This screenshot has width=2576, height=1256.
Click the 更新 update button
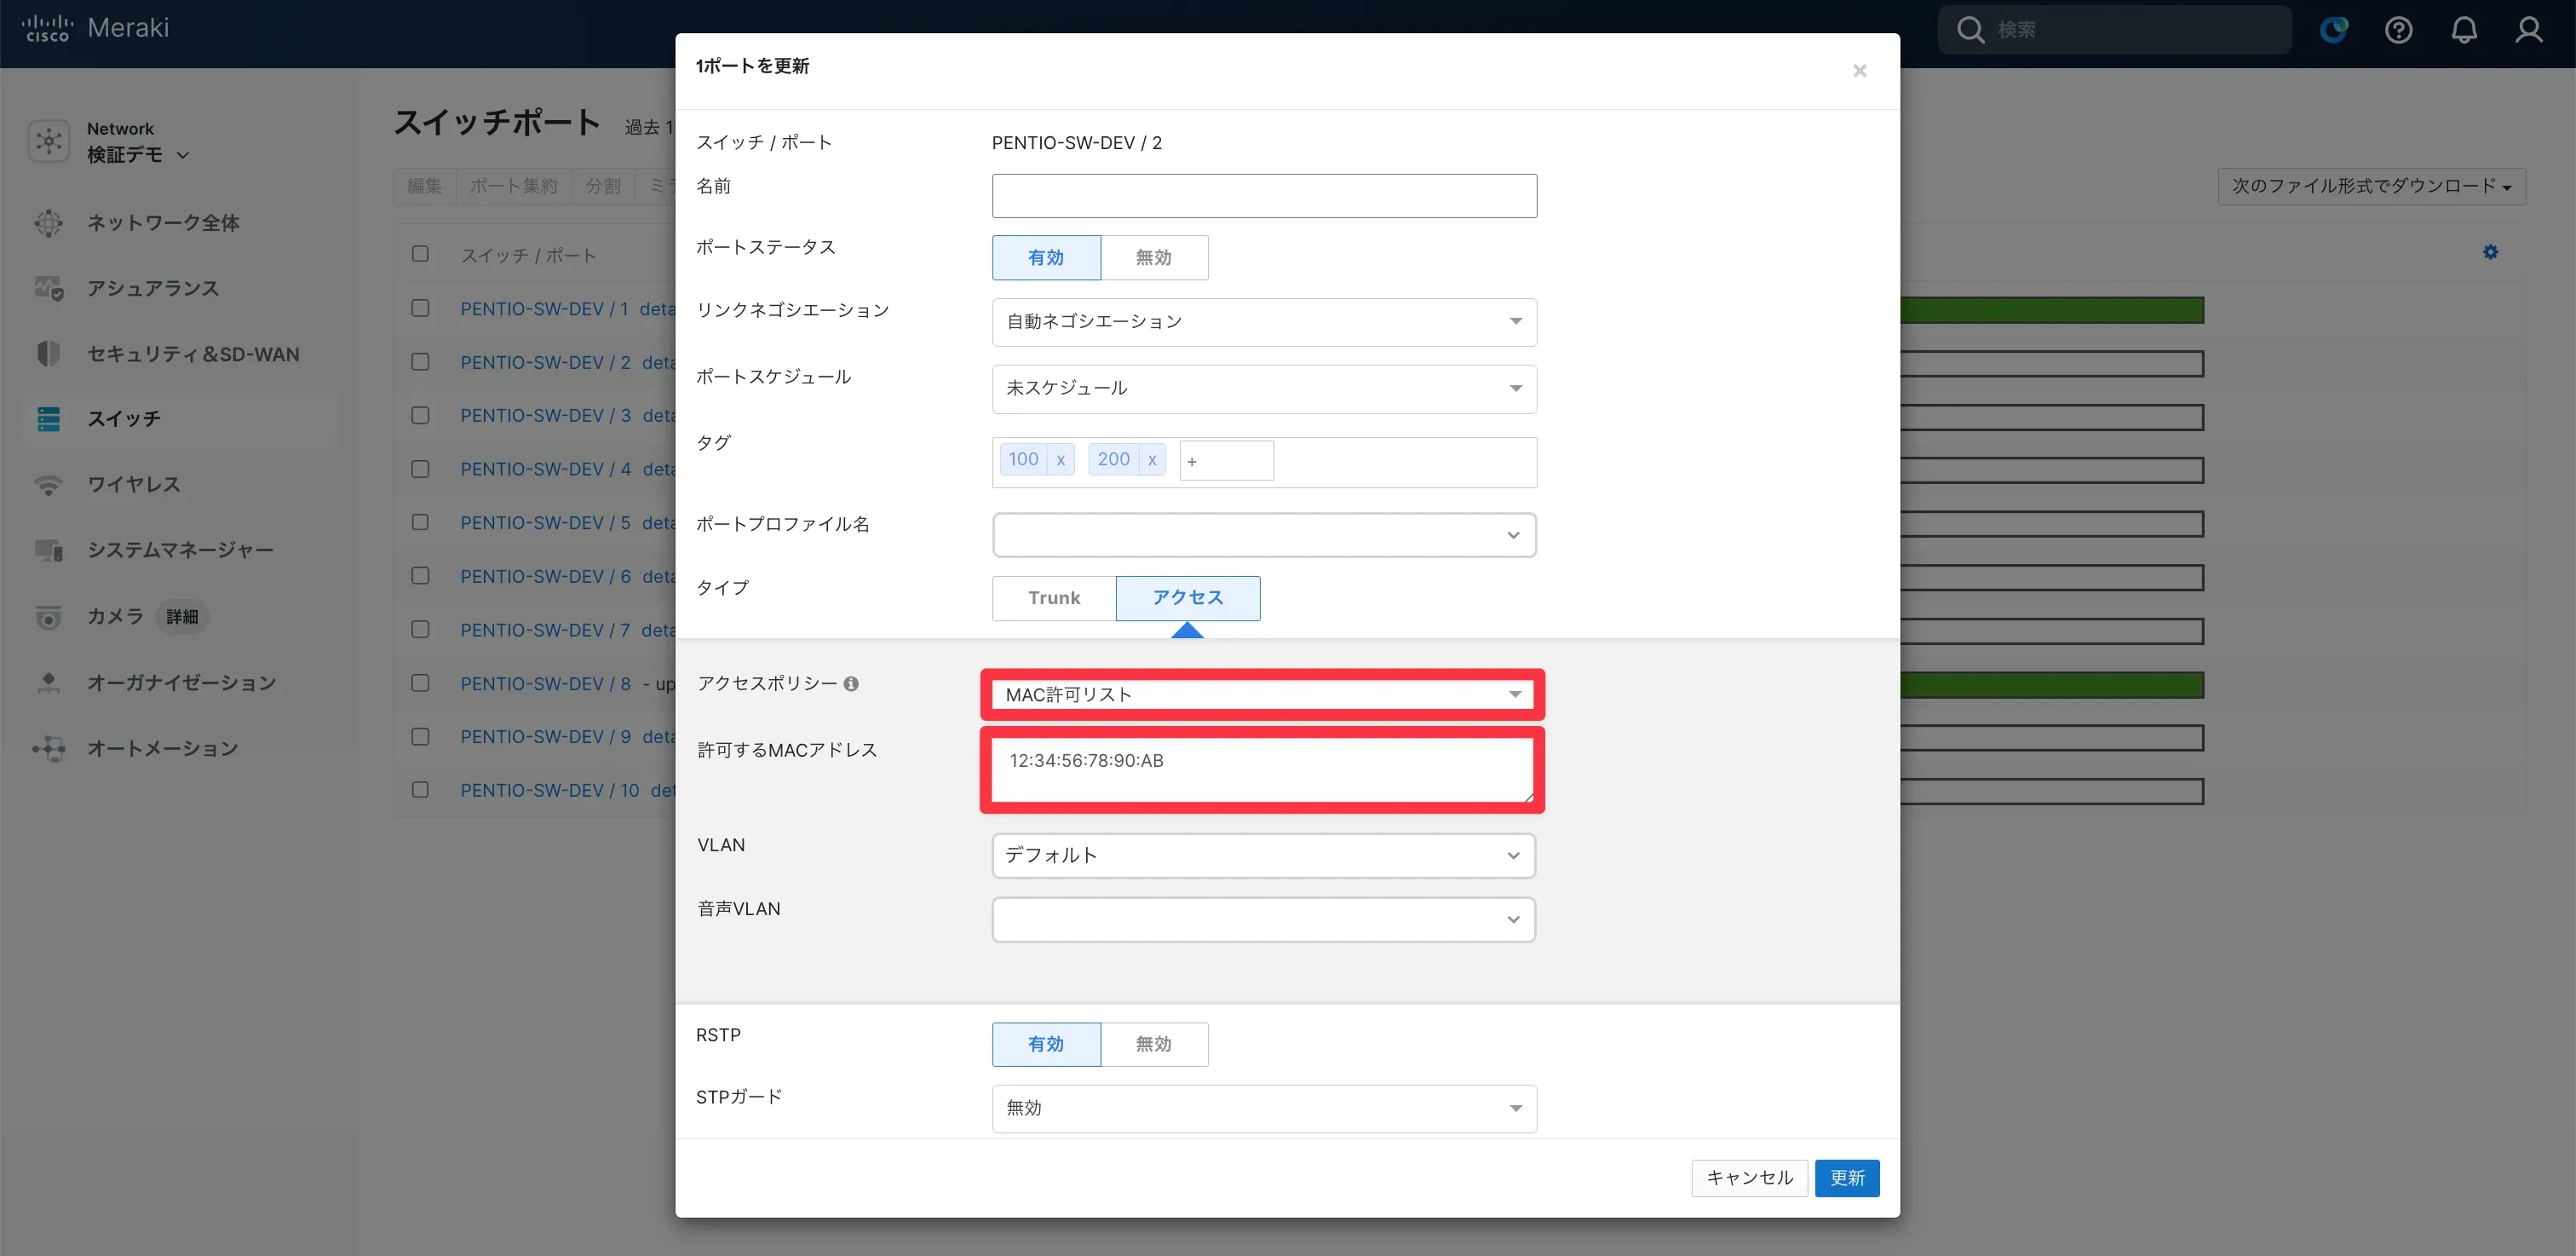1846,1178
